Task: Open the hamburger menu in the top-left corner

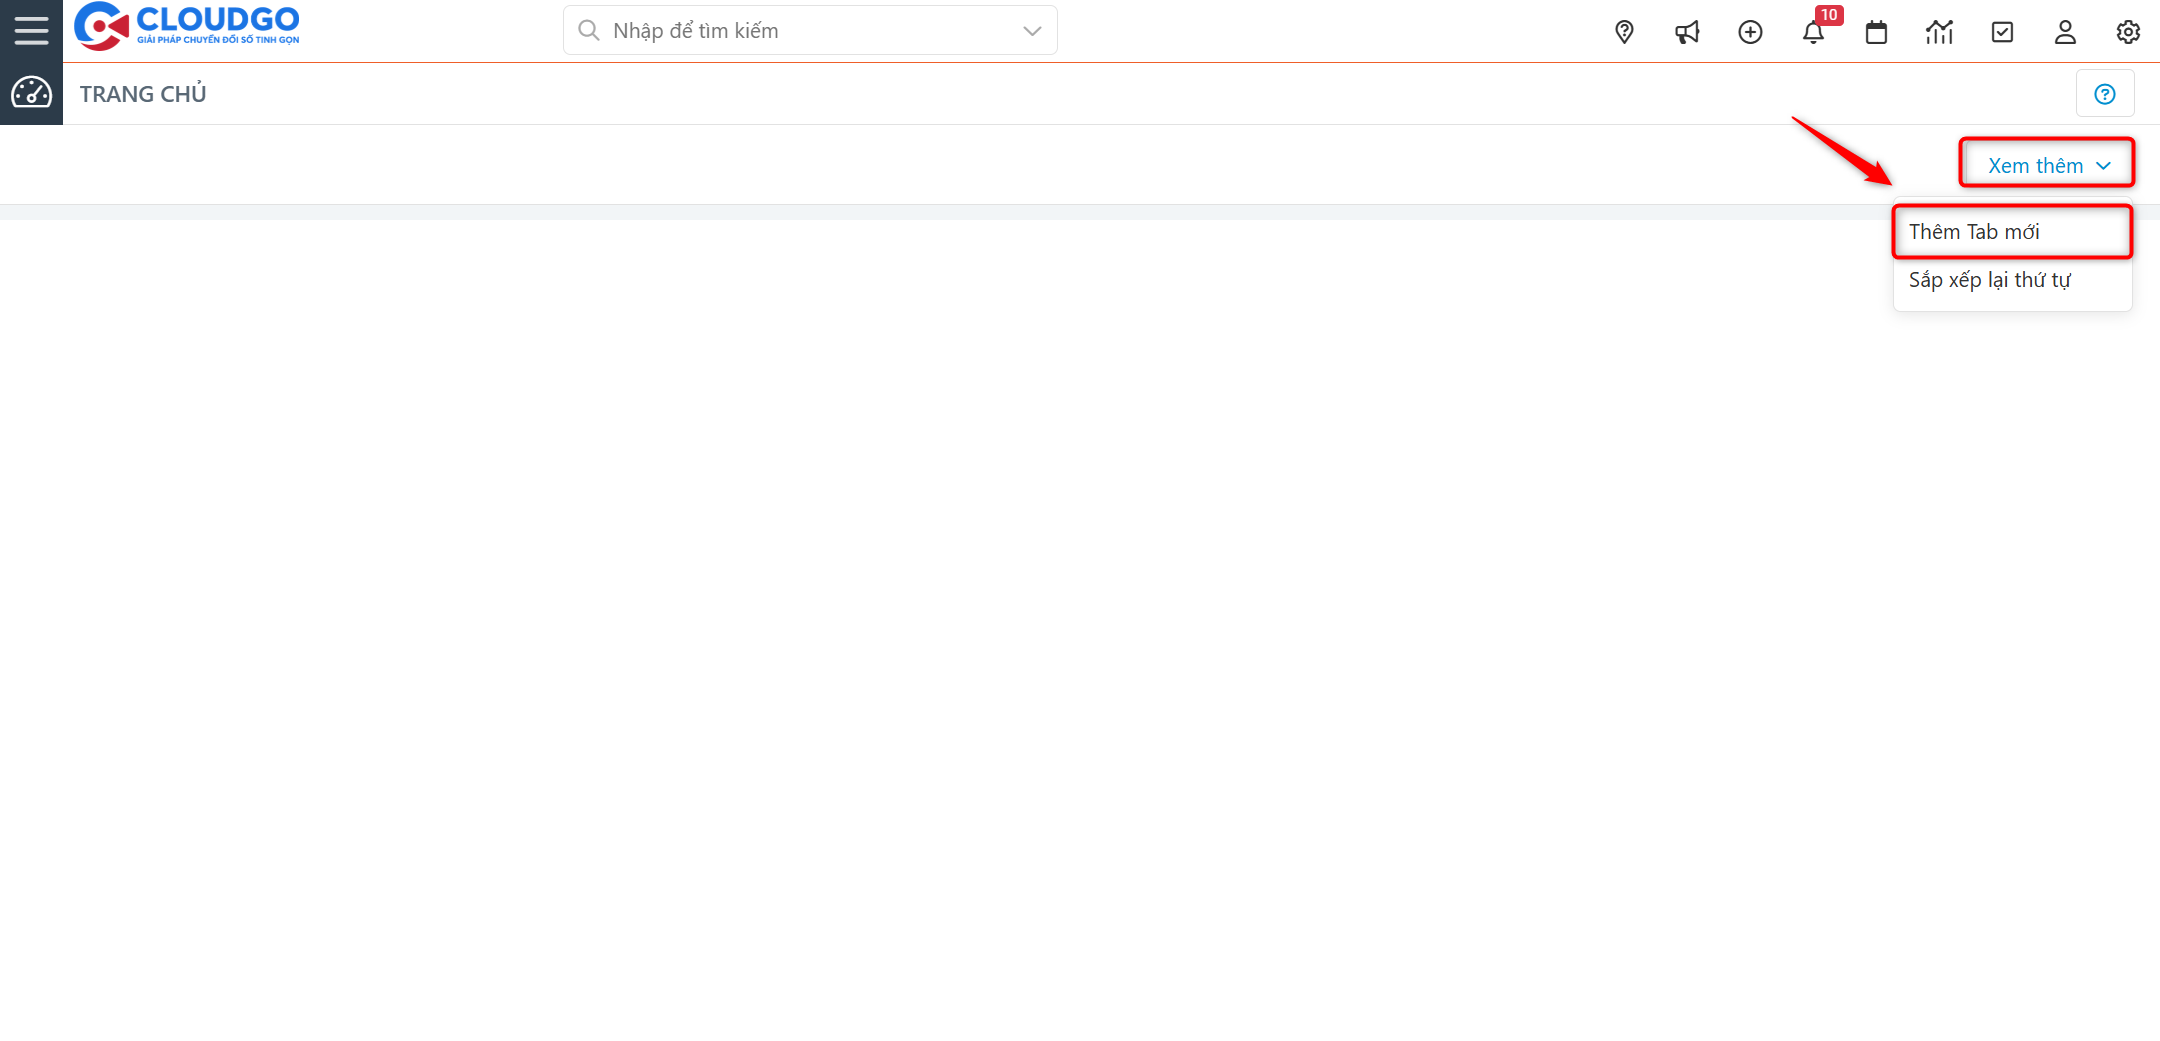Action: [31, 29]
